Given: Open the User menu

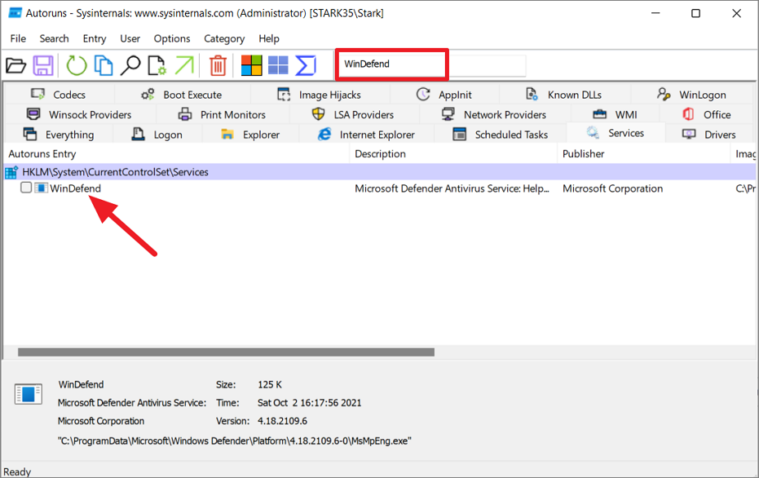Looking at the screenshot, I should (x=130, y=39).
